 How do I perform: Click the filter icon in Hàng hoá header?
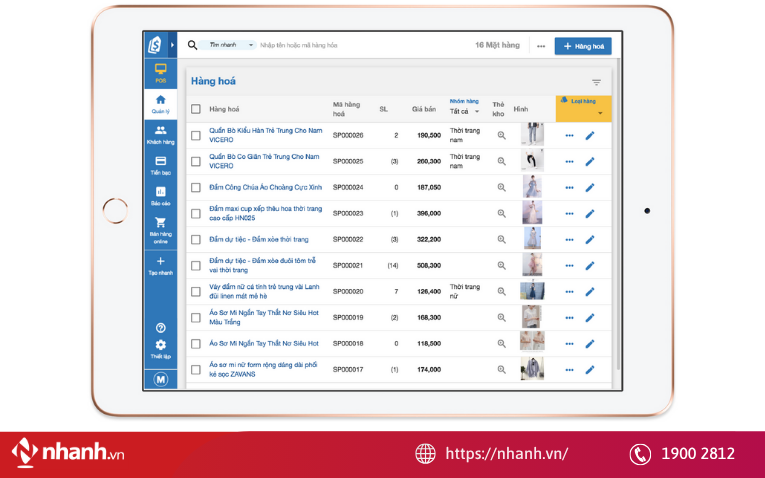pyautogui.click(x=597, y=82)
